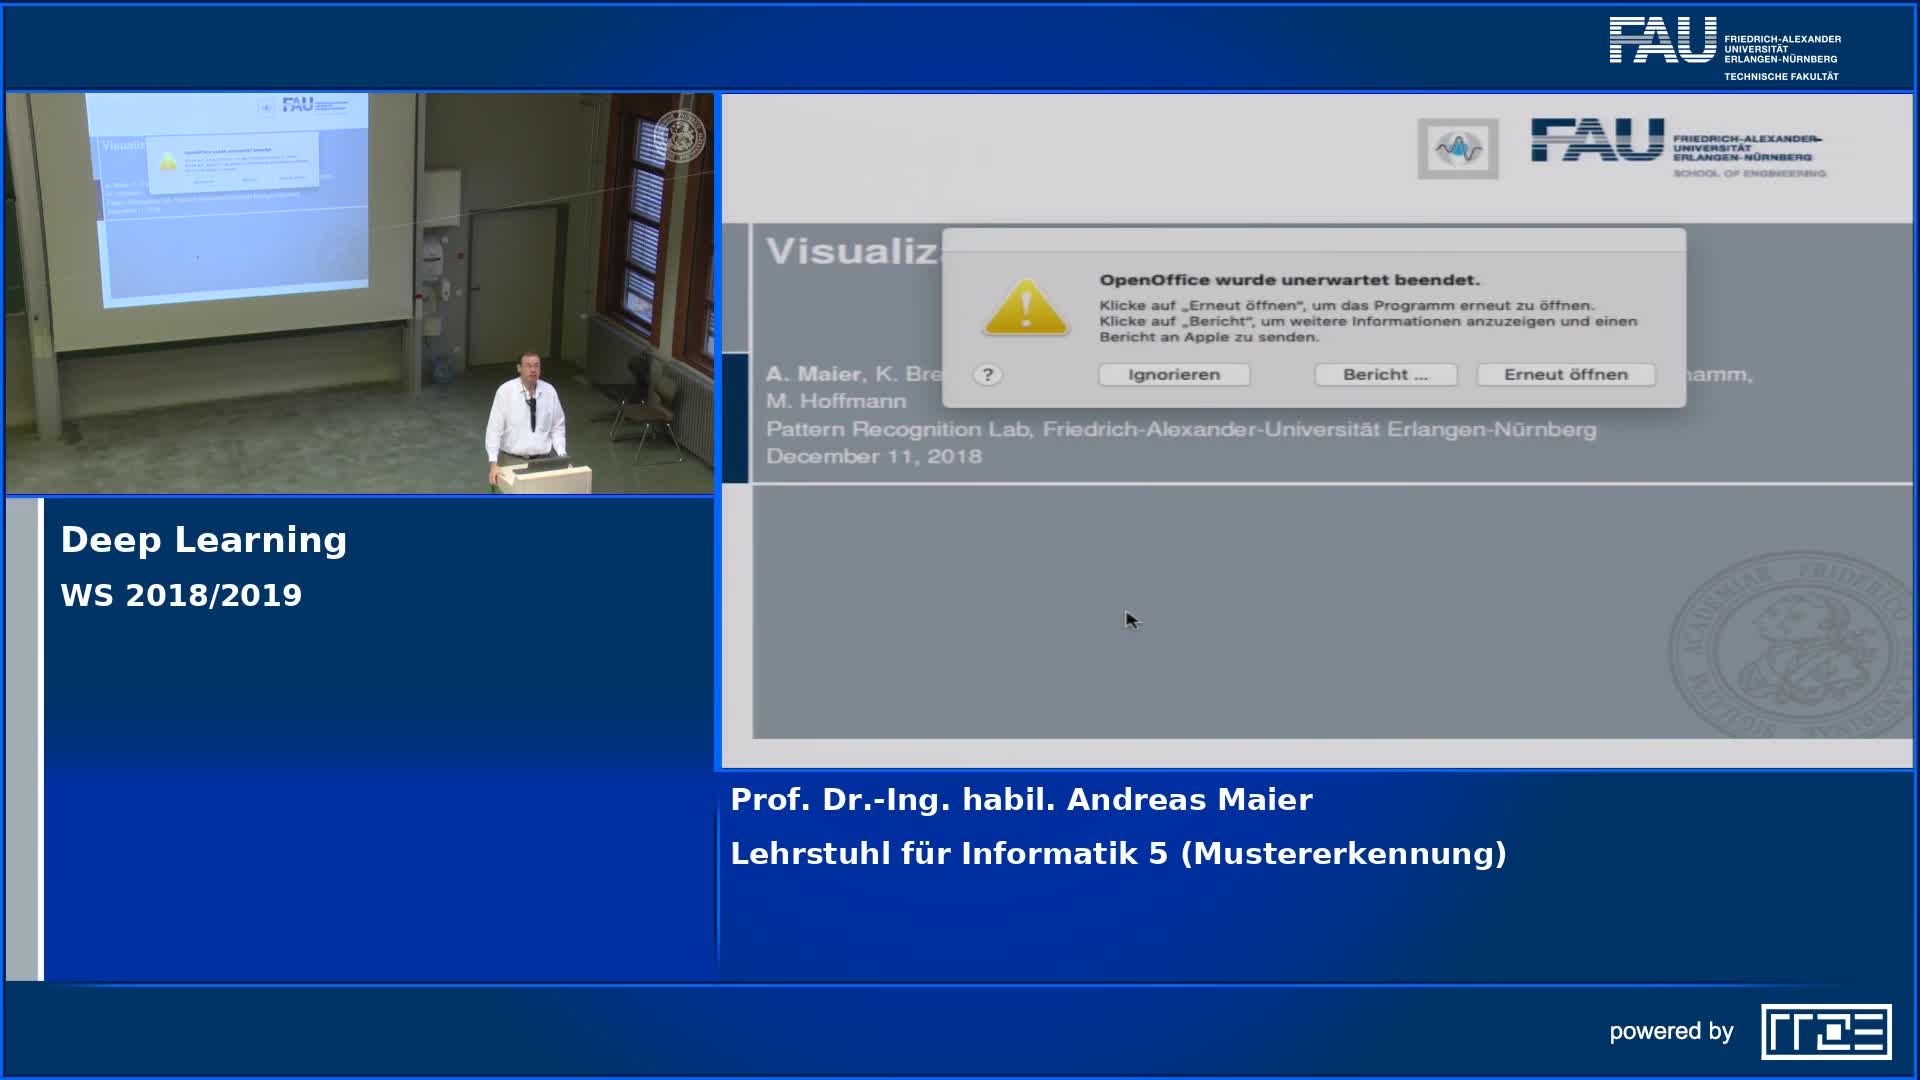The height and width of the screenshot is (1080, 1920).
Task: Select the lecture hall camera thumbnail
Action: (x=360, y=290)
